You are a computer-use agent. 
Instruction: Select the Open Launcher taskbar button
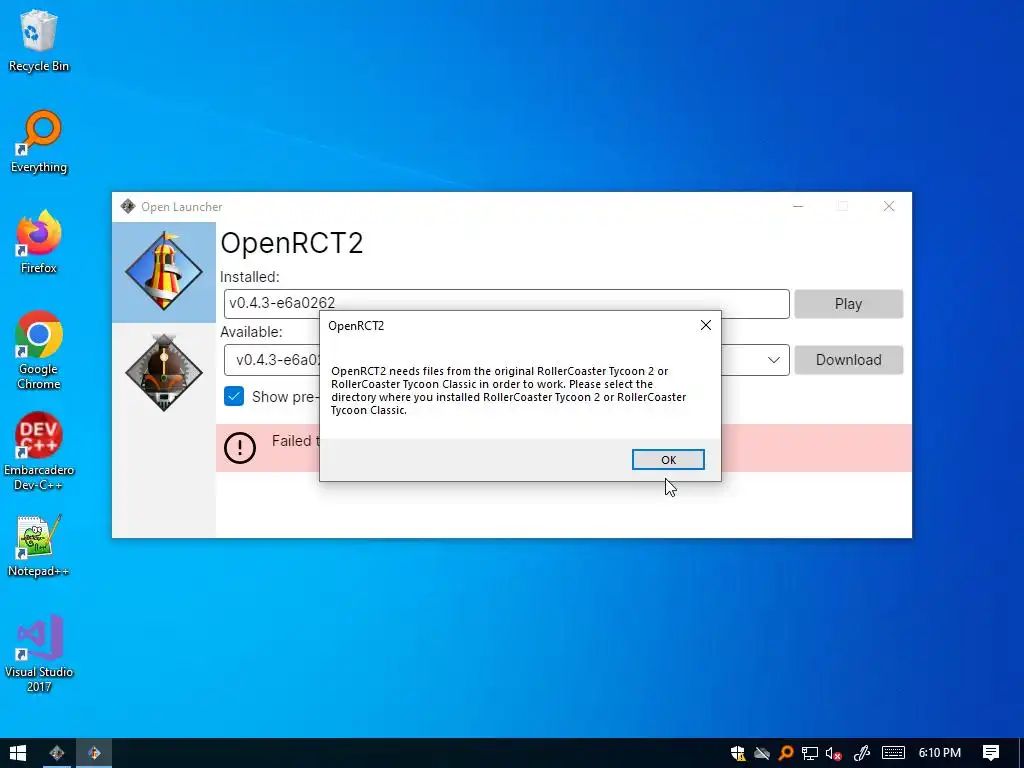pyautogui.click(x=57, y=753)
